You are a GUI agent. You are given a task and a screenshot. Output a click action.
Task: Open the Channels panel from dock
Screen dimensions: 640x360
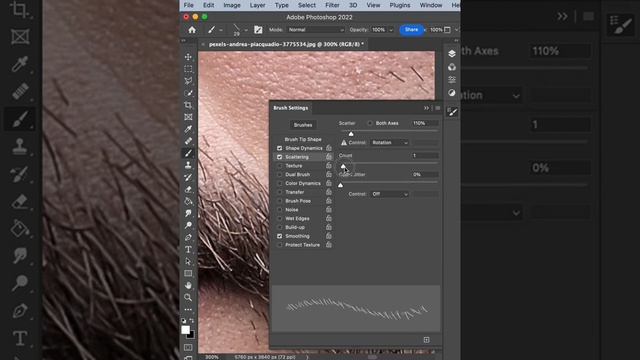pos(451,67)
